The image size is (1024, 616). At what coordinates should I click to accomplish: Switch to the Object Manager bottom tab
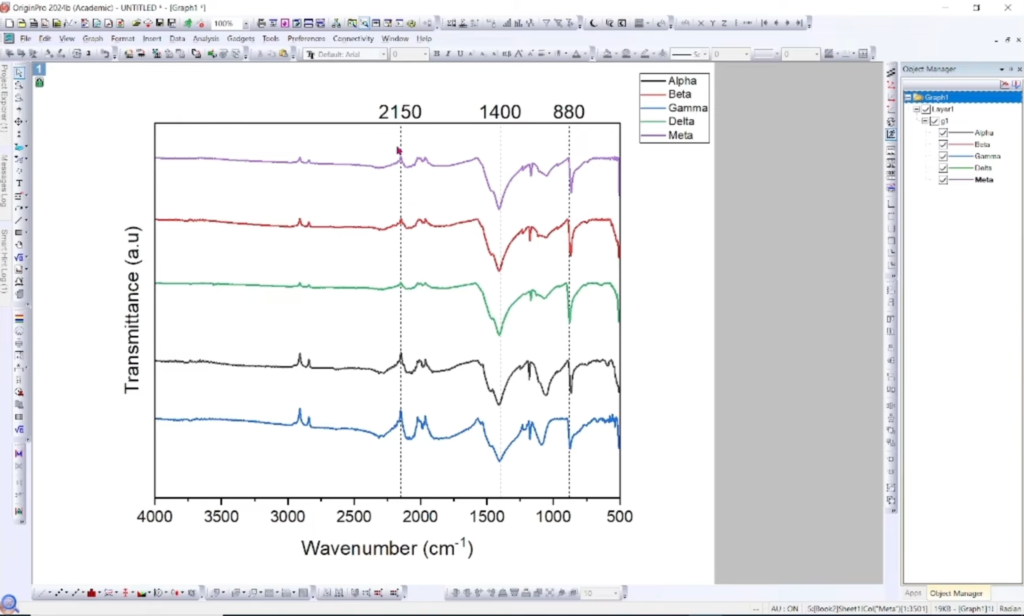[x=956, y=593]
